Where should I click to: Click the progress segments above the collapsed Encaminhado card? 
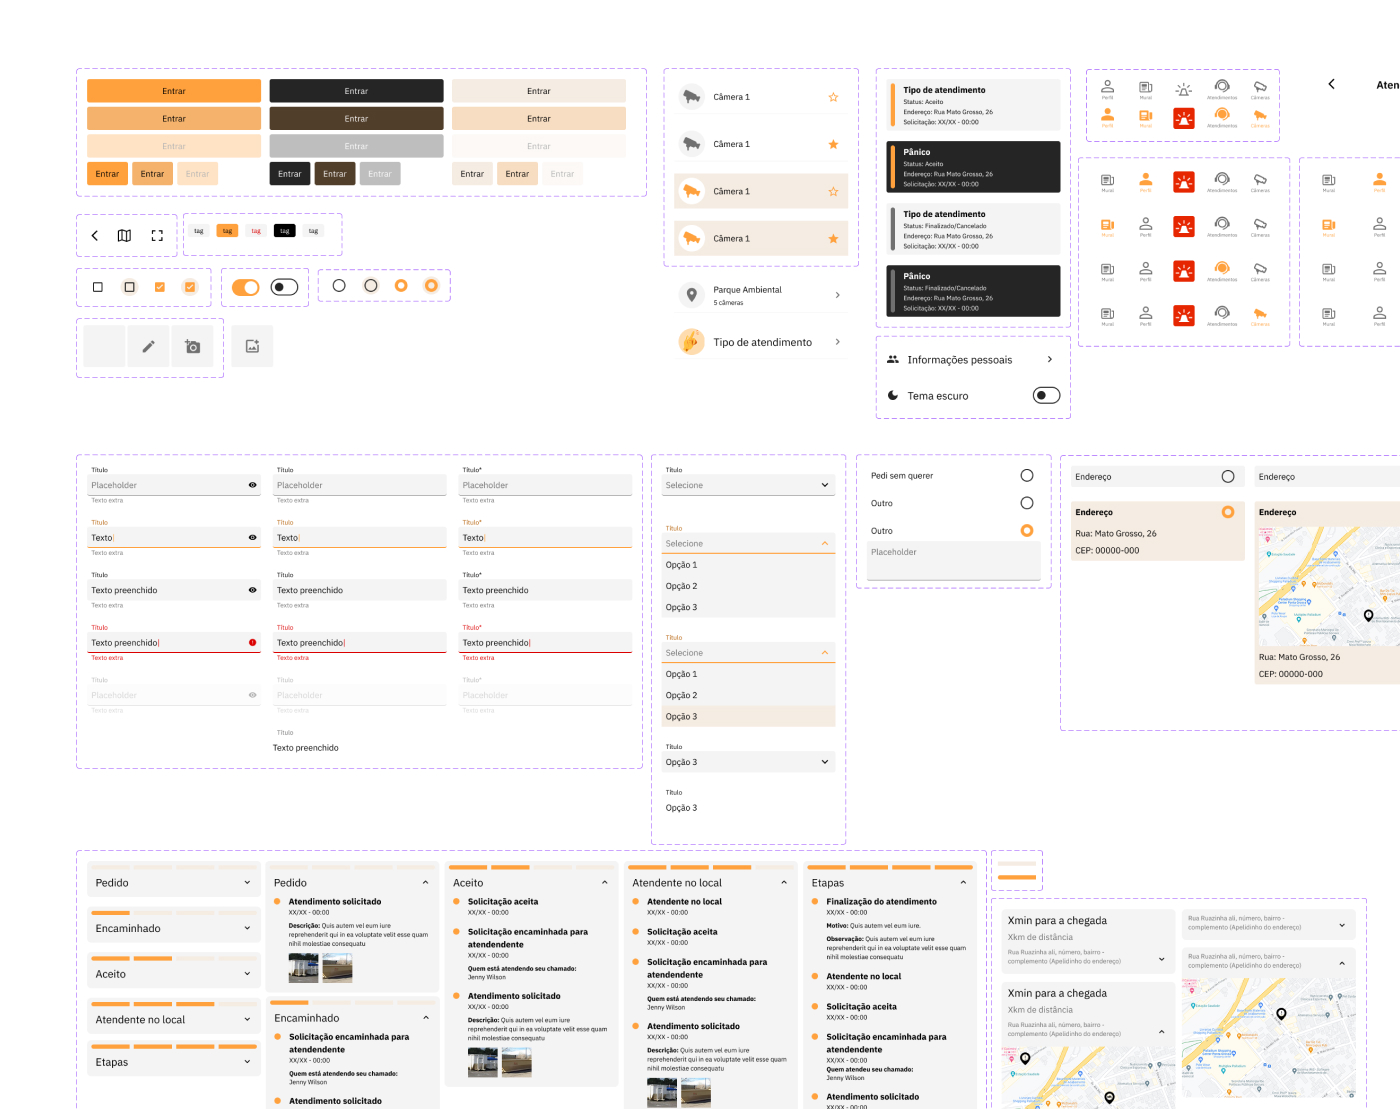coord(173,913)
